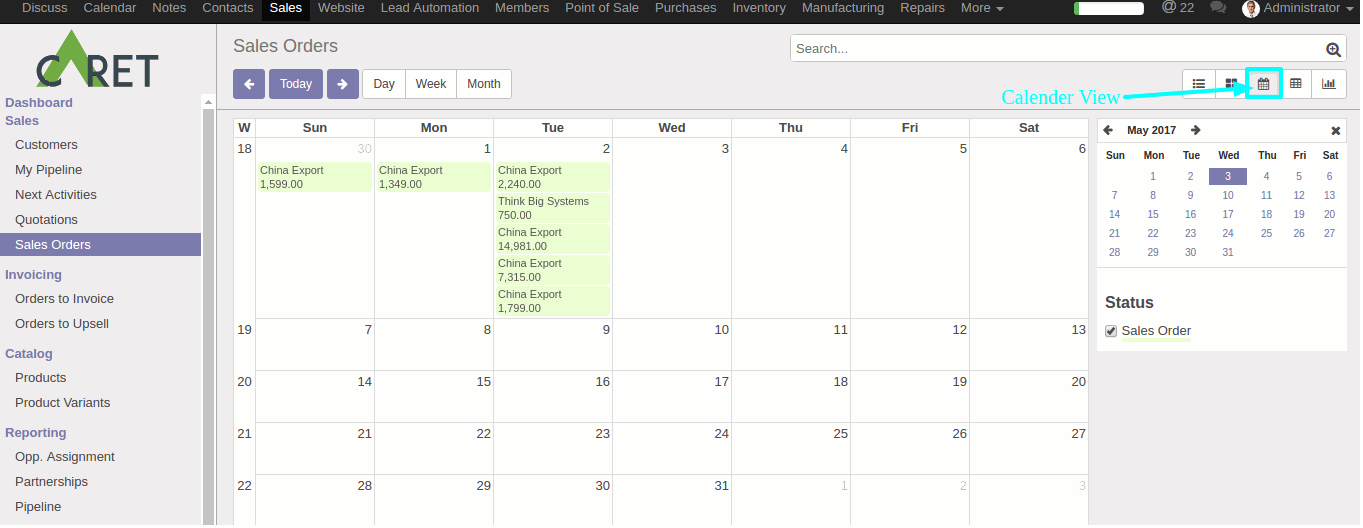Go to next calendar period arrow
Image resolution: width=1363 pixels, height=528 pixels.
click(x=343, y=84)
